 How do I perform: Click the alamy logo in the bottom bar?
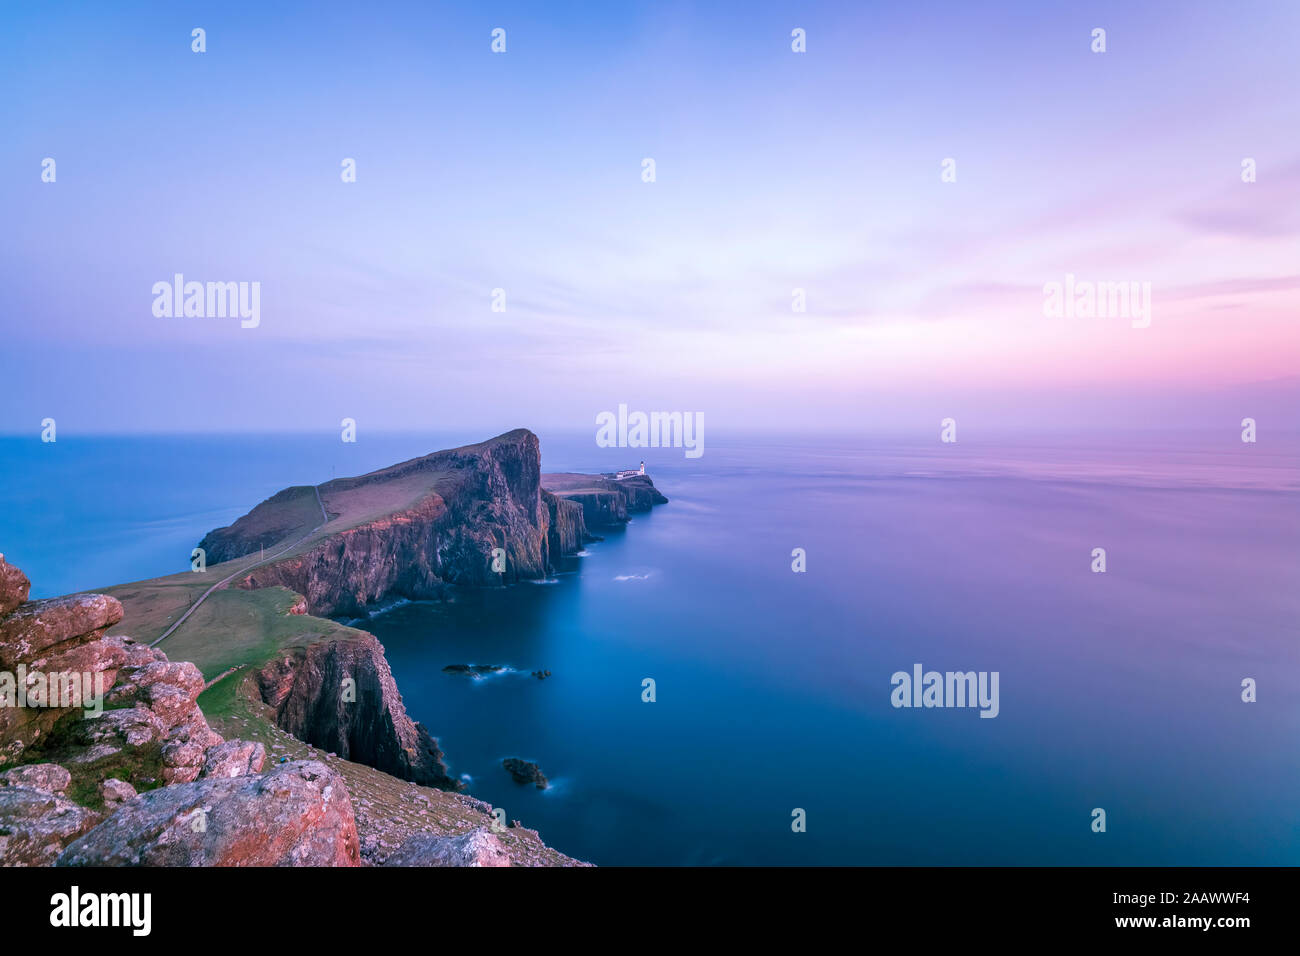tap(100, 911)
